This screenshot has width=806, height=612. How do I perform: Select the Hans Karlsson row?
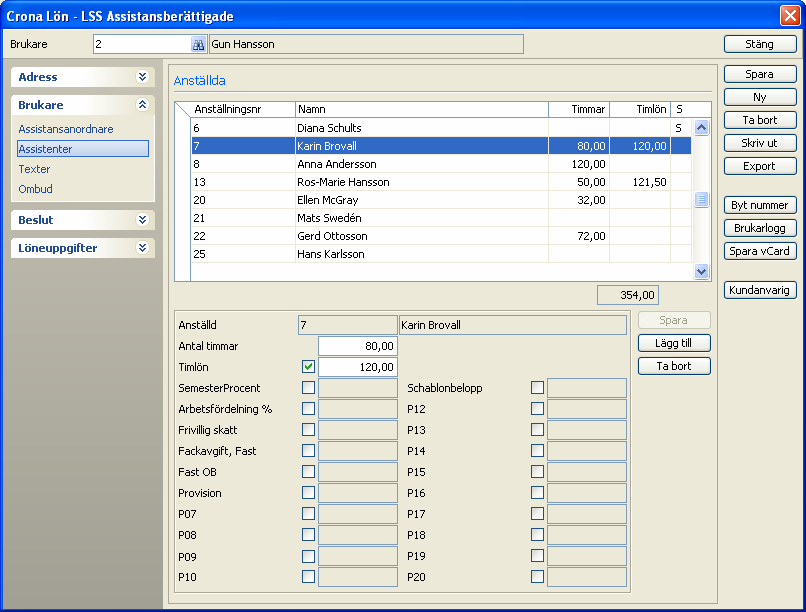(441, 254)
